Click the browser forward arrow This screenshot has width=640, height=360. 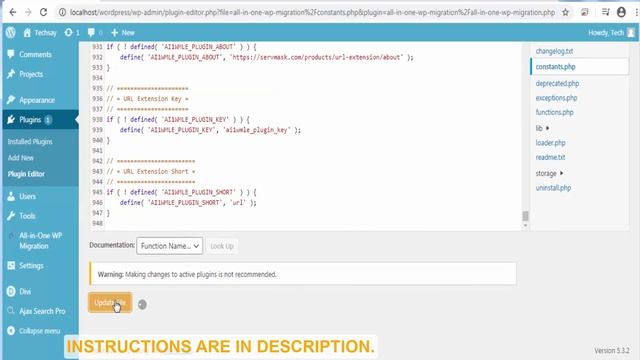click(x=28, y=12)
